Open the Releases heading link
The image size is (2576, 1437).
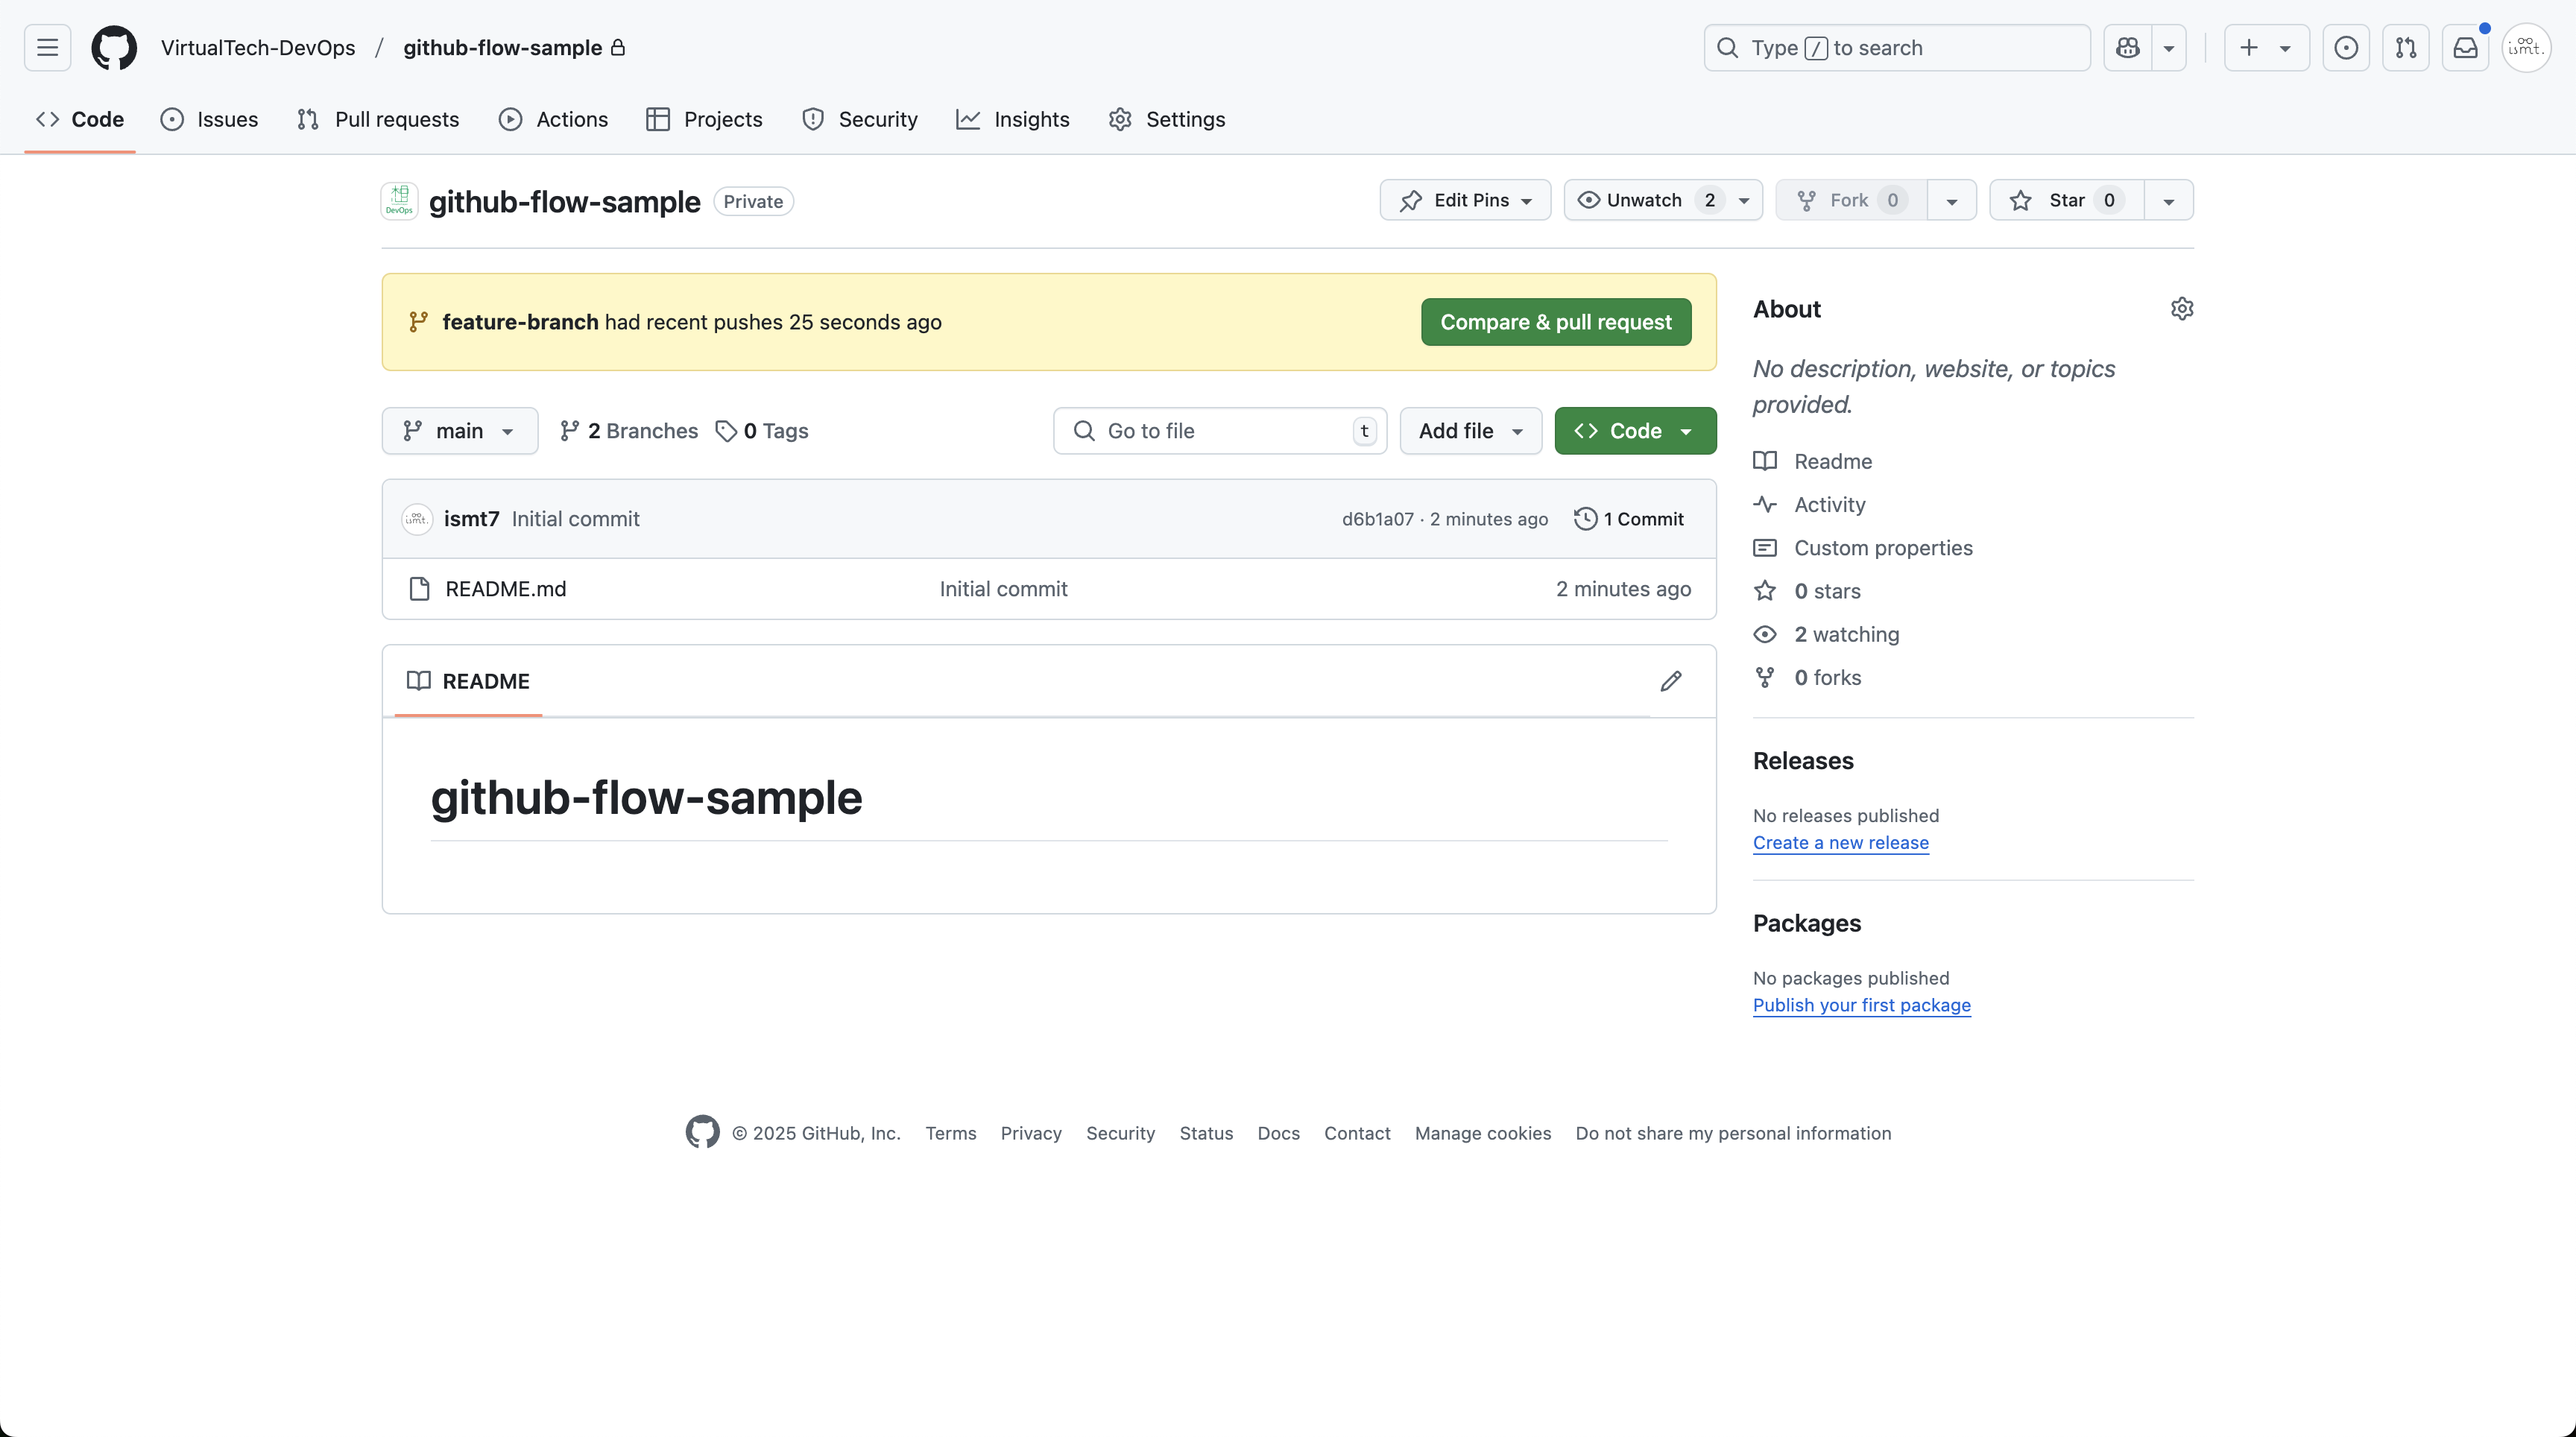(x=1803, y=761)
